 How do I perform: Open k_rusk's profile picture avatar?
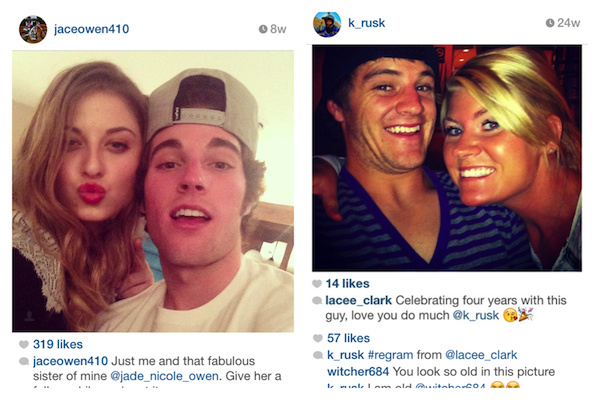(x=327, y=23)
